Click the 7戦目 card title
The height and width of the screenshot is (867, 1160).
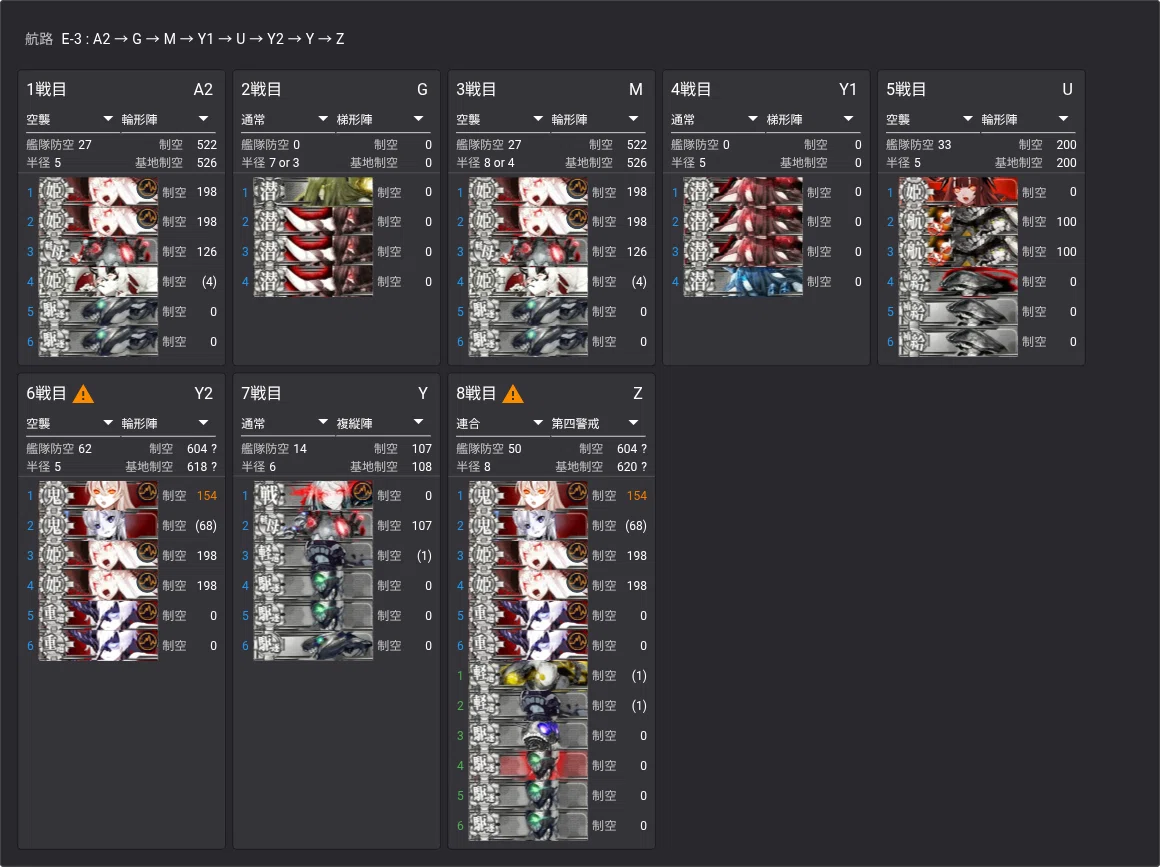[x=261, y=394]
